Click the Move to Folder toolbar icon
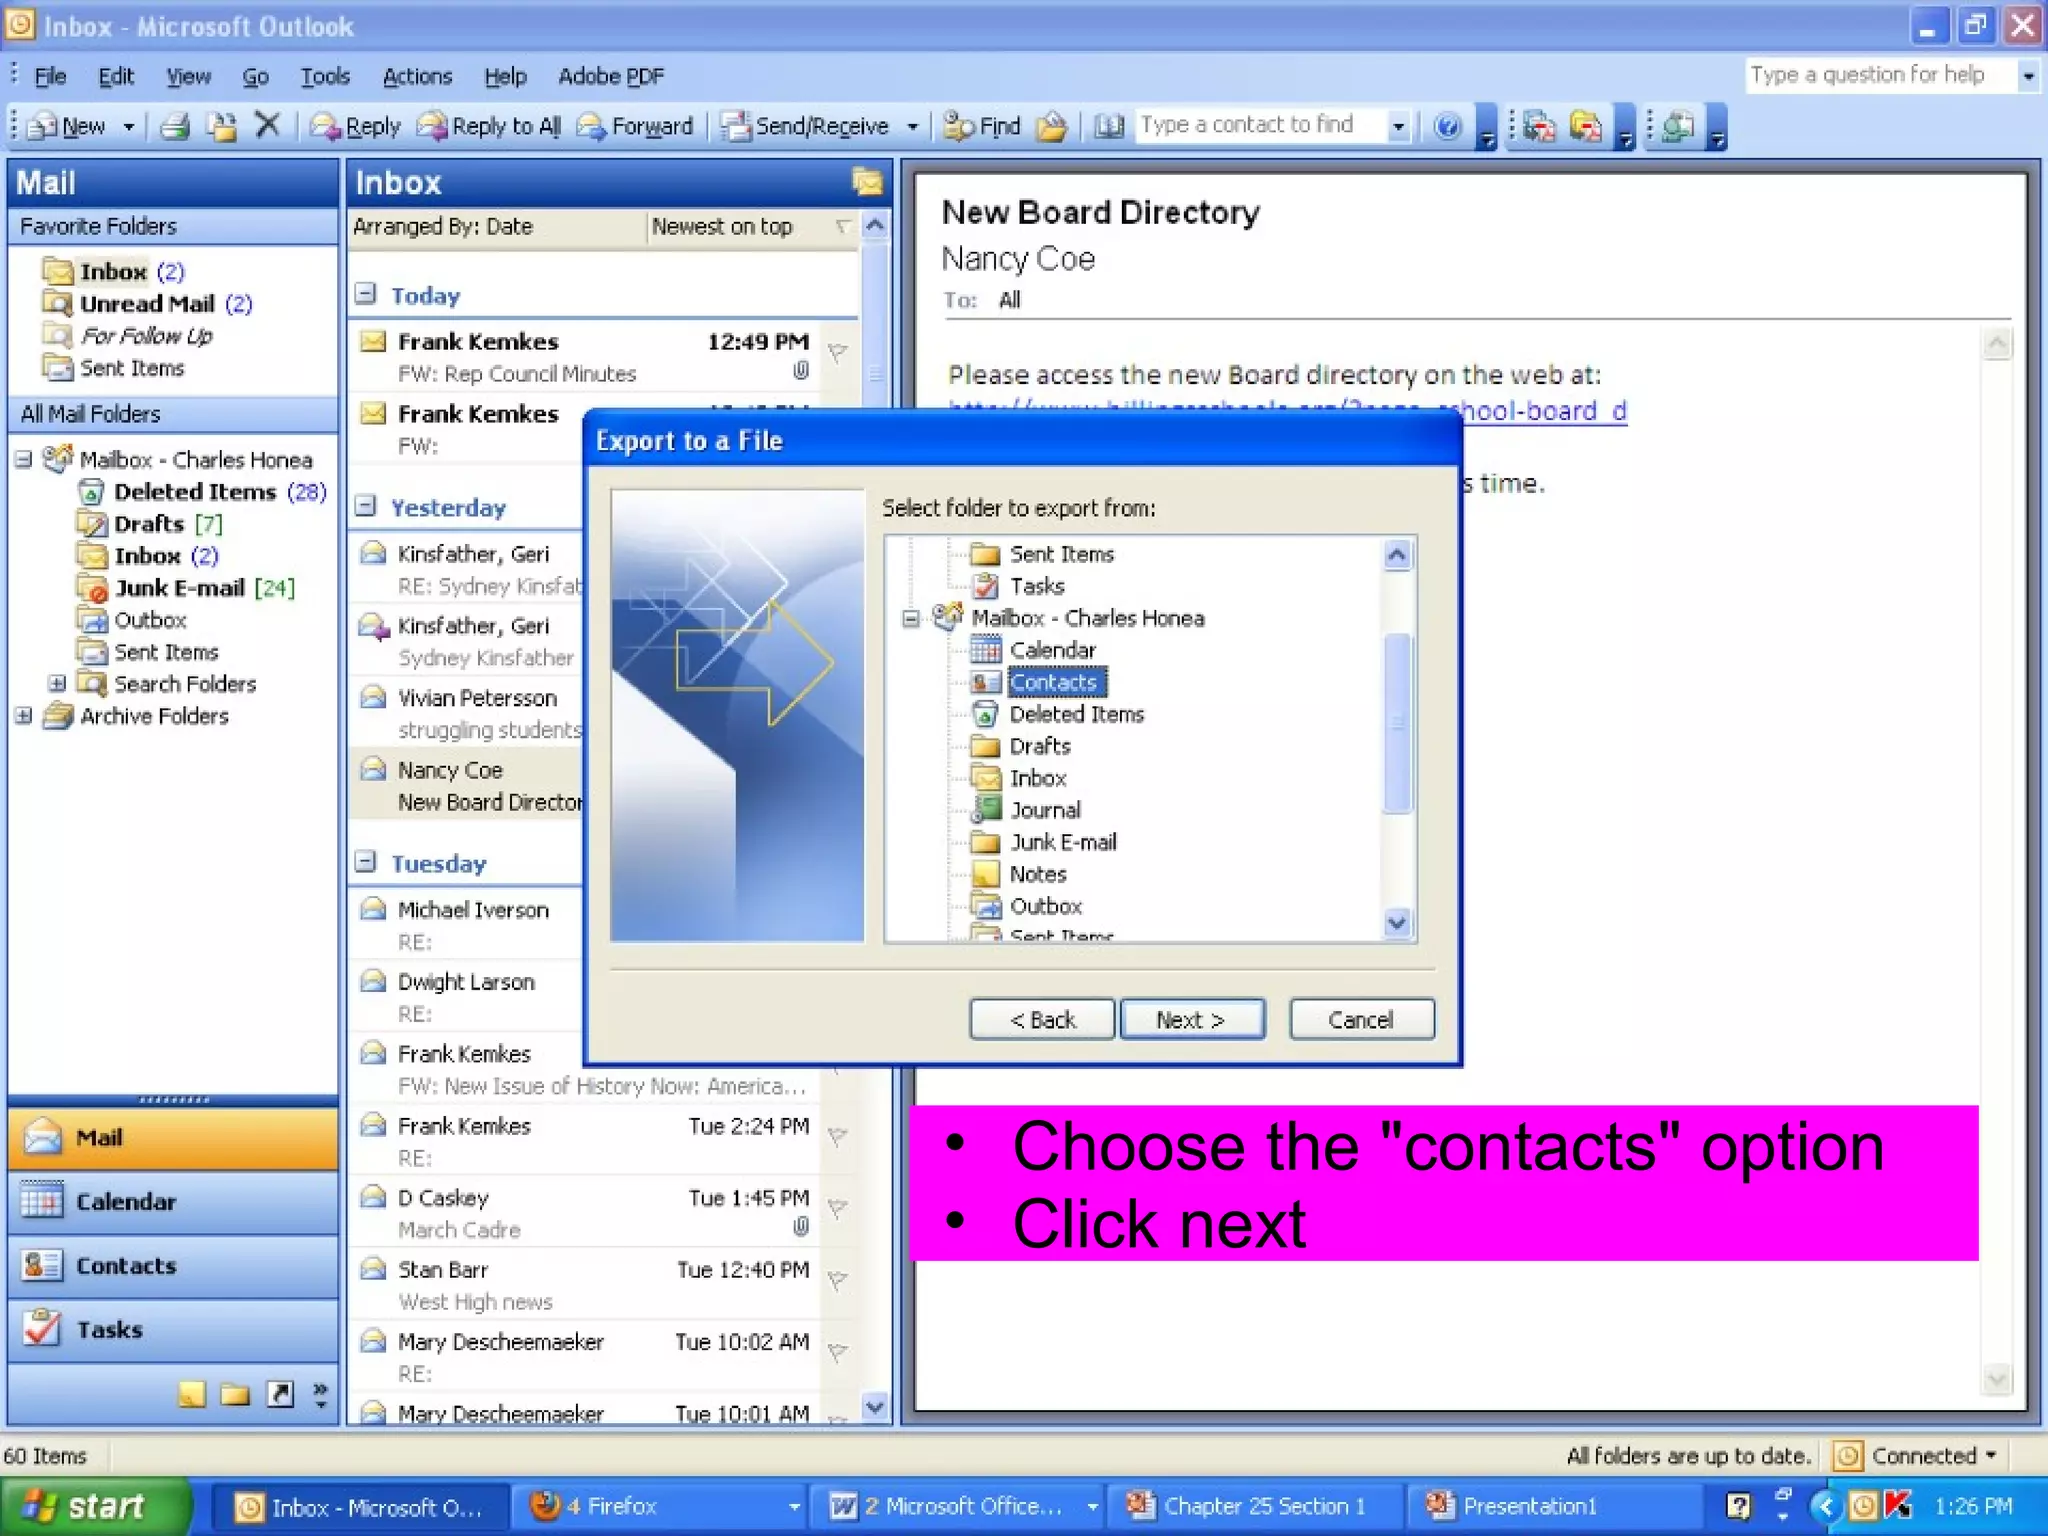Viewport: 2048px width, 1536px height. (222, 126)
